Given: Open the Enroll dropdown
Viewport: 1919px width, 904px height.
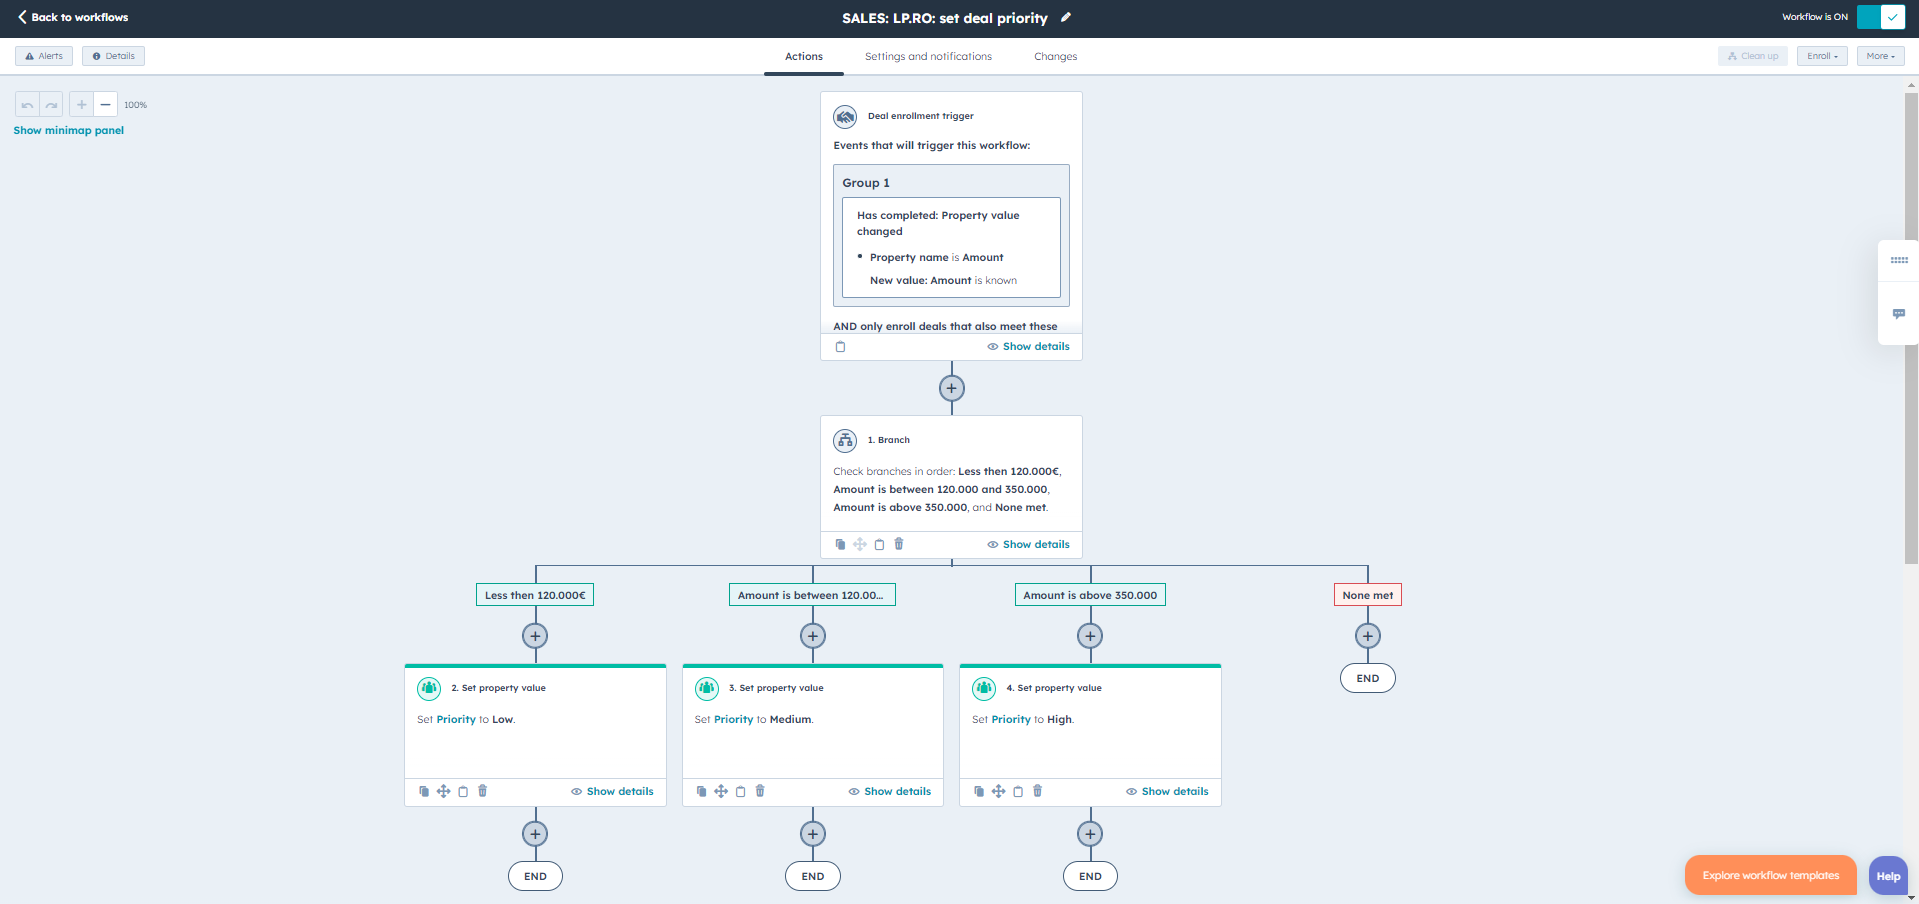Looking at the screenshot, I should 1822,56.
